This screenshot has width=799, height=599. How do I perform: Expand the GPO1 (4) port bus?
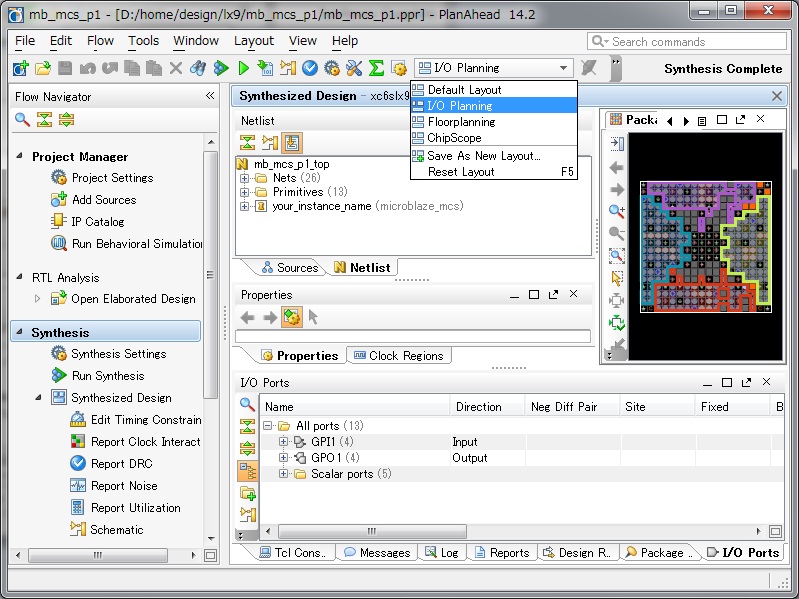pos(283,457)
